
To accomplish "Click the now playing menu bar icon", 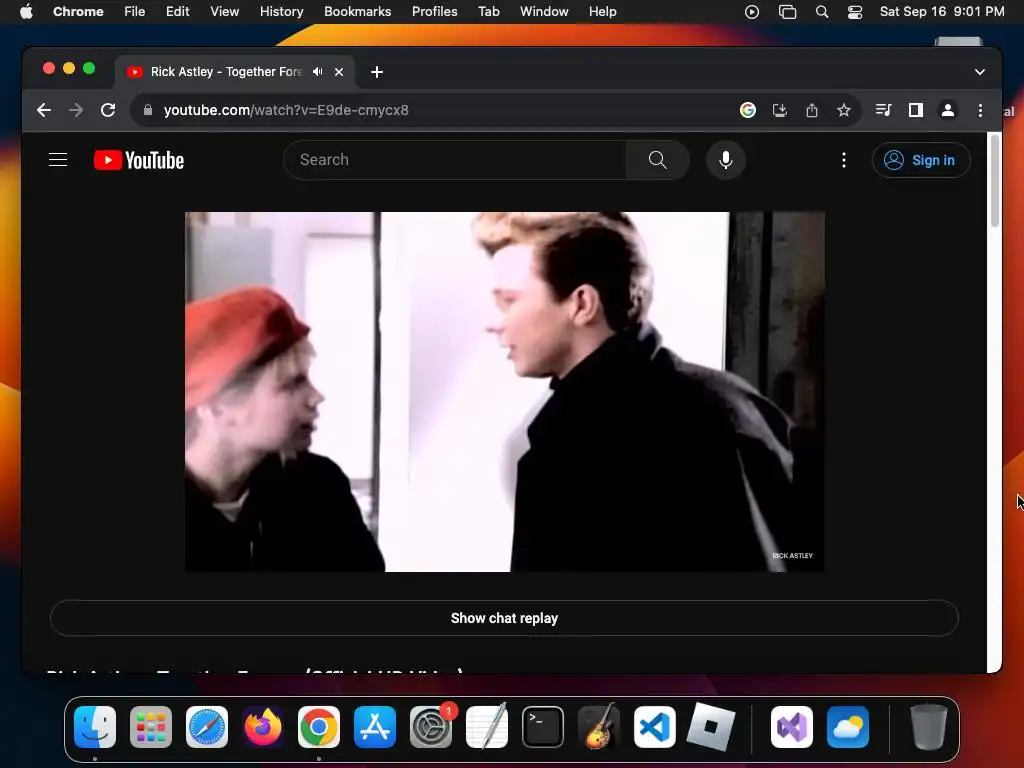I will (752, 12).
